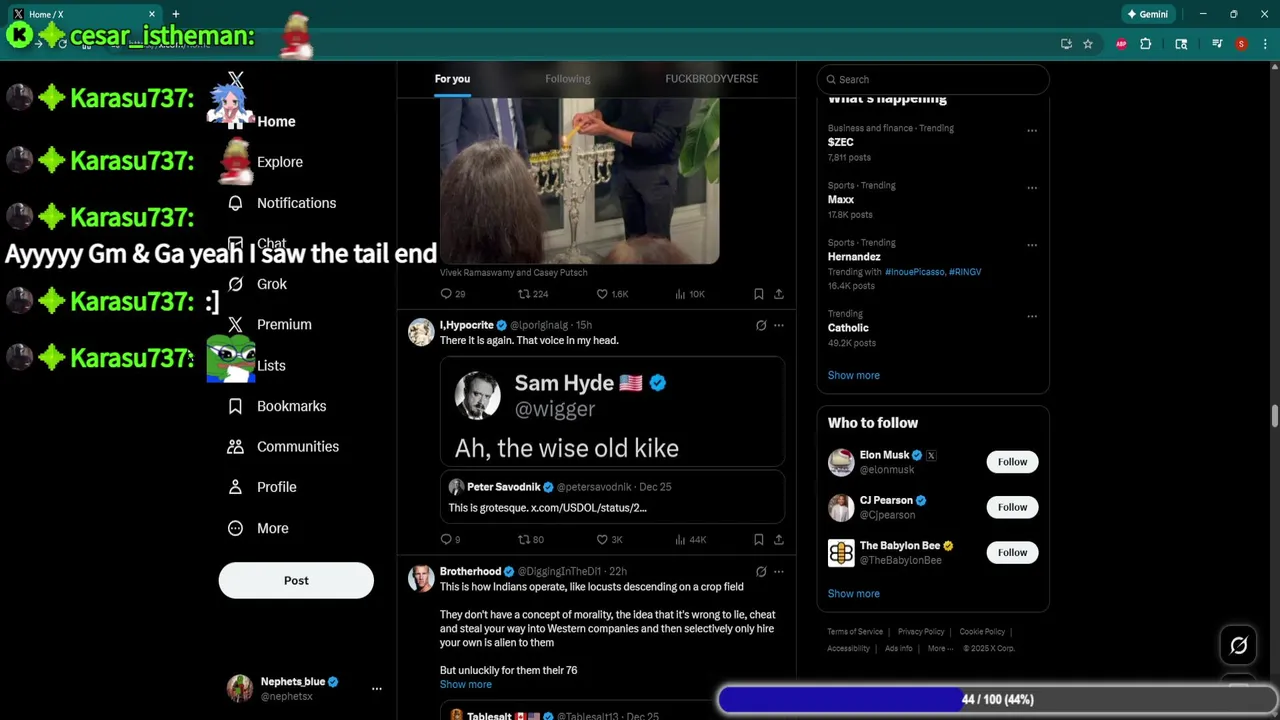1280x720 pixels.
Task: Follow Elon Musk
Action: click(1012, 462)
